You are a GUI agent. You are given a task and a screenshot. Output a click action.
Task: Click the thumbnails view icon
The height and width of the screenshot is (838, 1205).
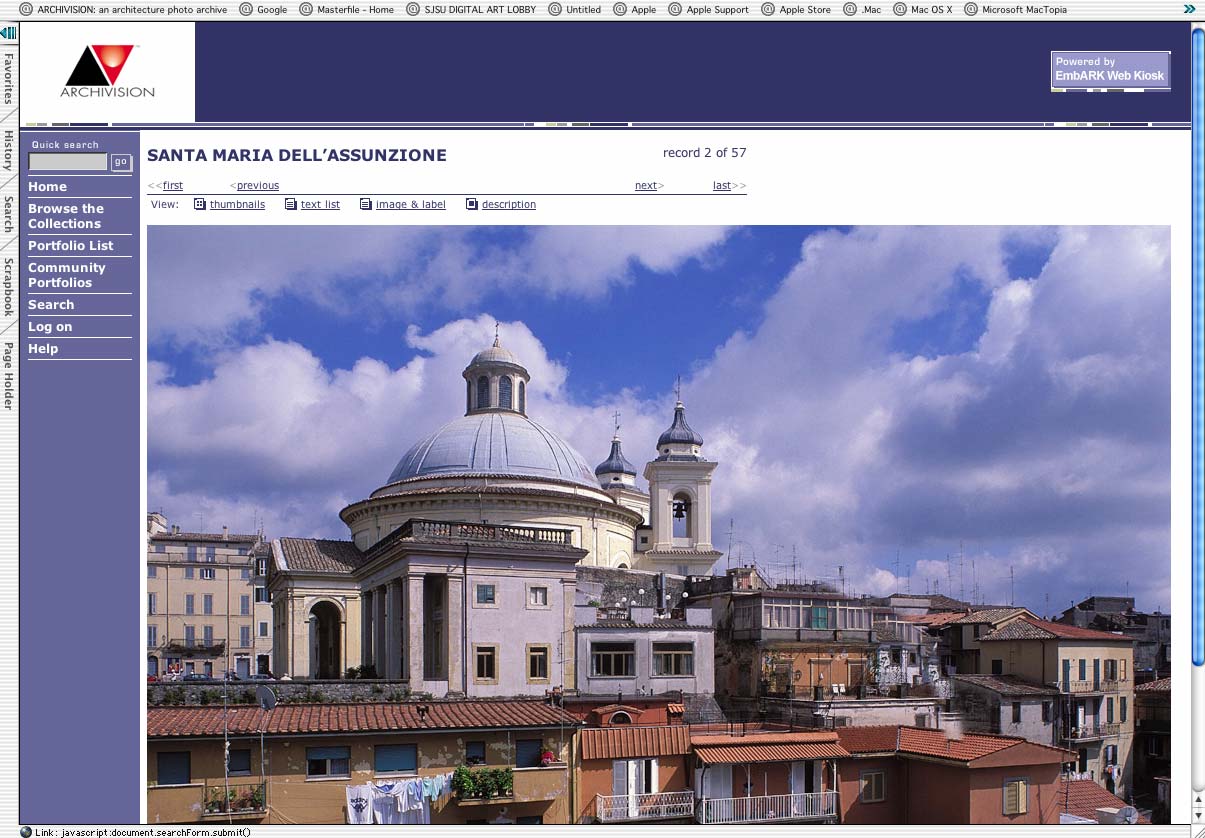pyautogui.click(x=199, y=204)
